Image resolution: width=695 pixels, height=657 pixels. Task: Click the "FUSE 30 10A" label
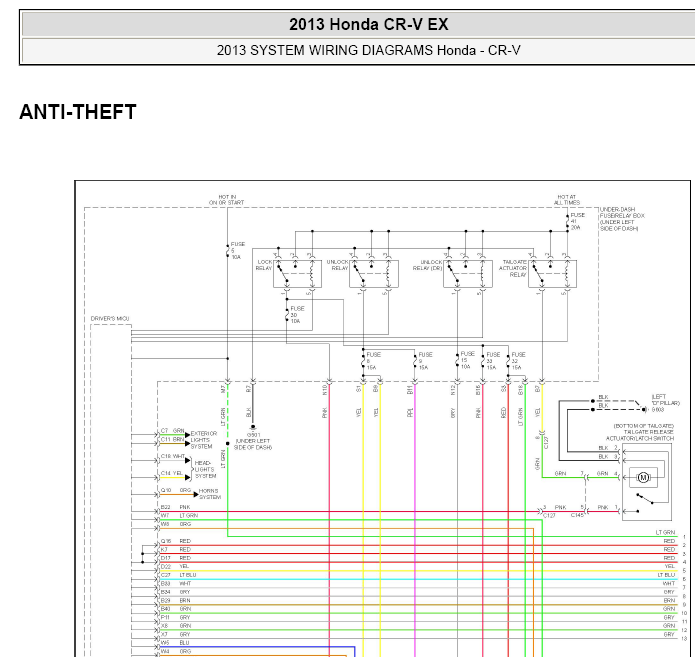pos(297,315)
